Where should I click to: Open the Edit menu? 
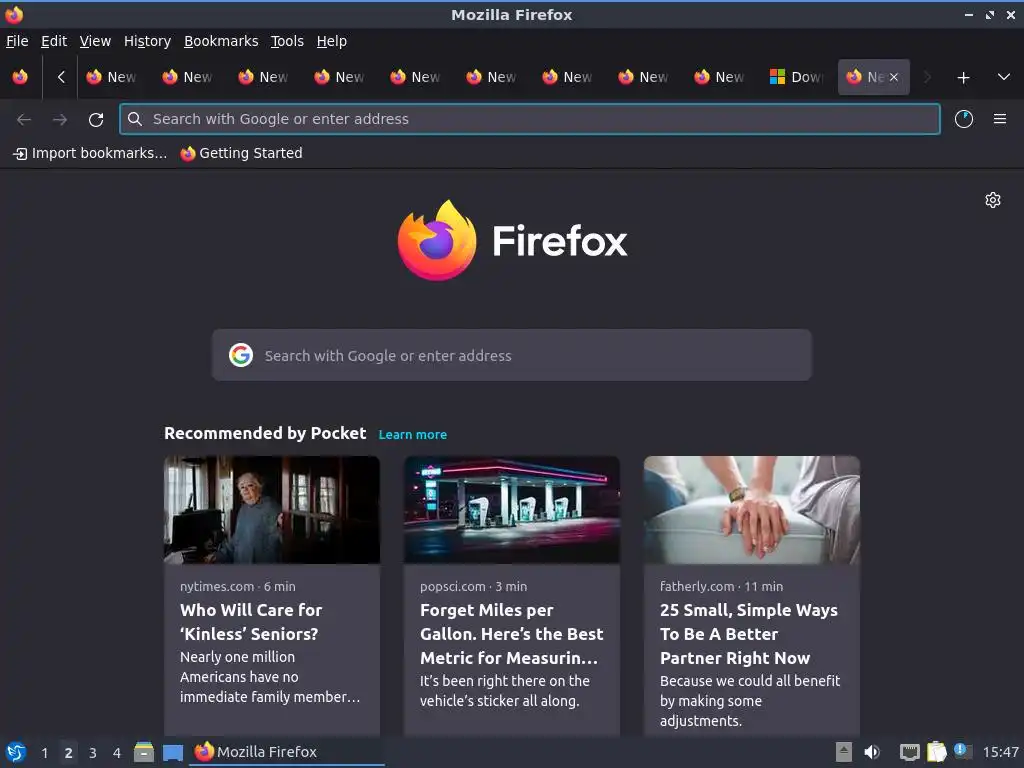[54, 41]
